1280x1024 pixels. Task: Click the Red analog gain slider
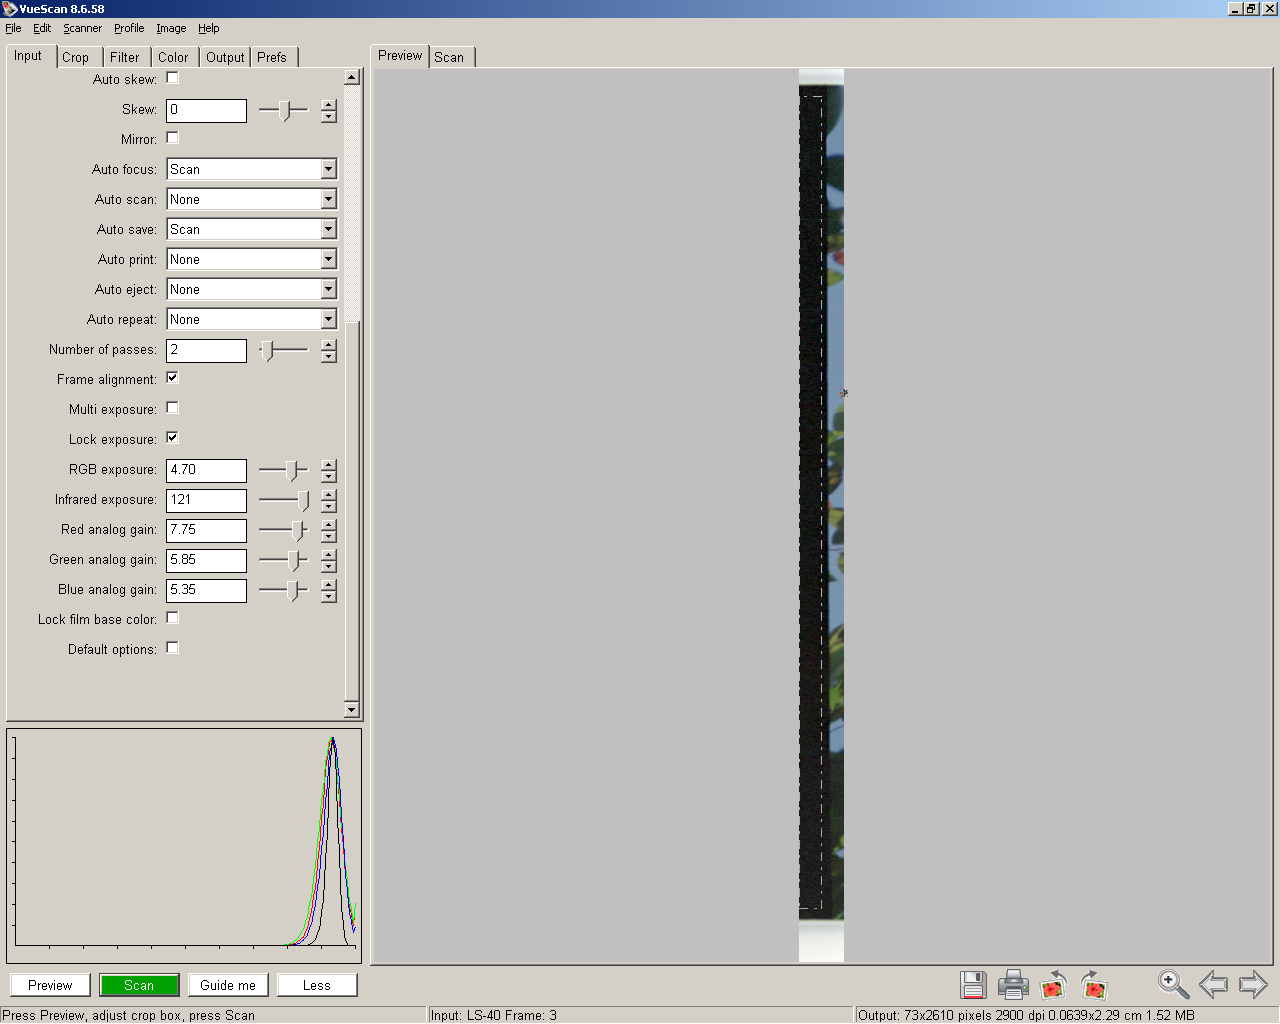click(x=284, y=530)
